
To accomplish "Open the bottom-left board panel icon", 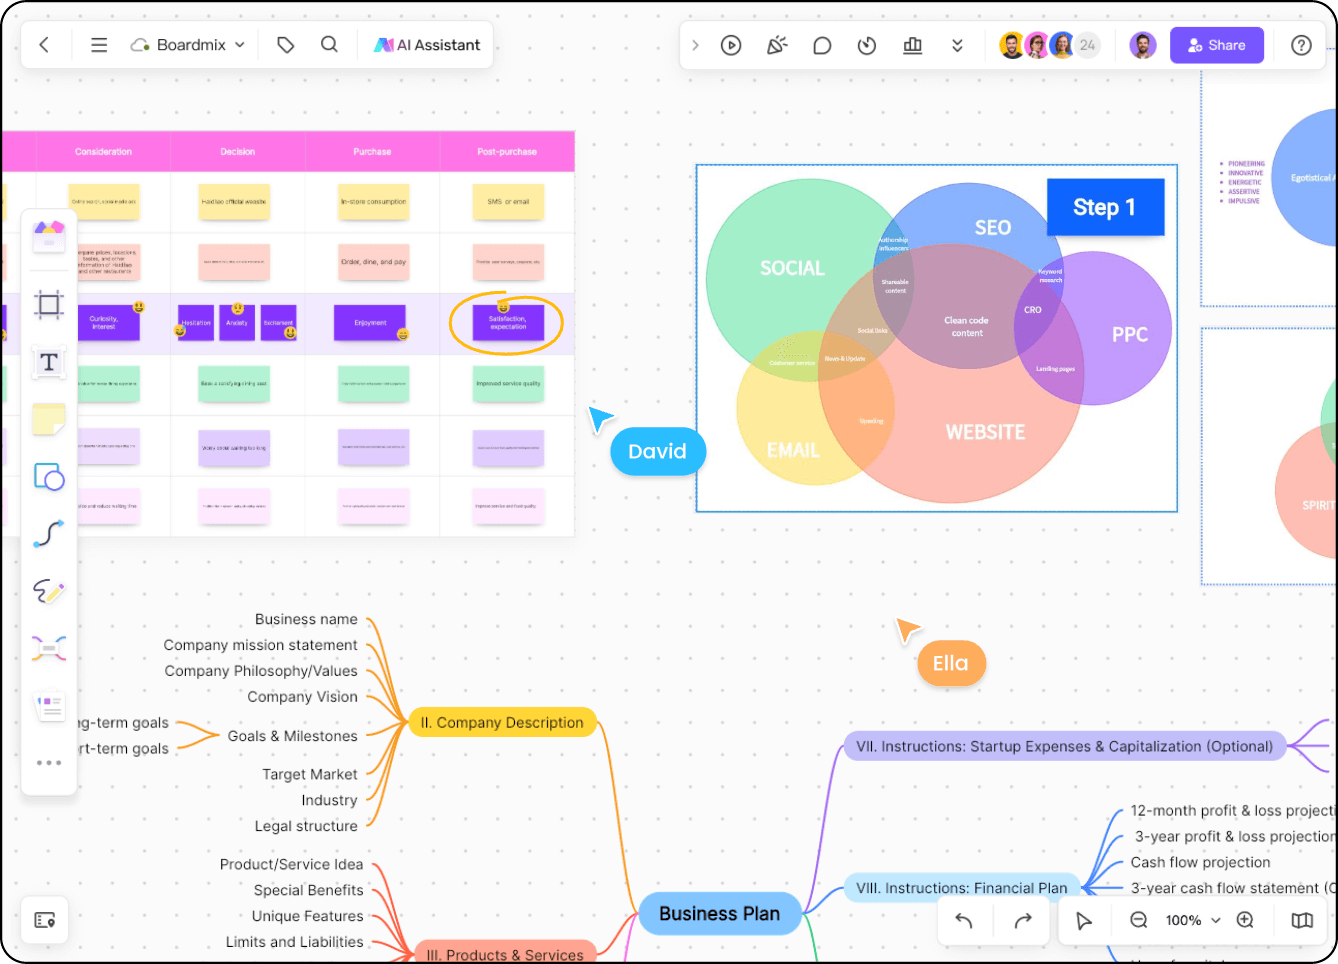I will 45,920.
